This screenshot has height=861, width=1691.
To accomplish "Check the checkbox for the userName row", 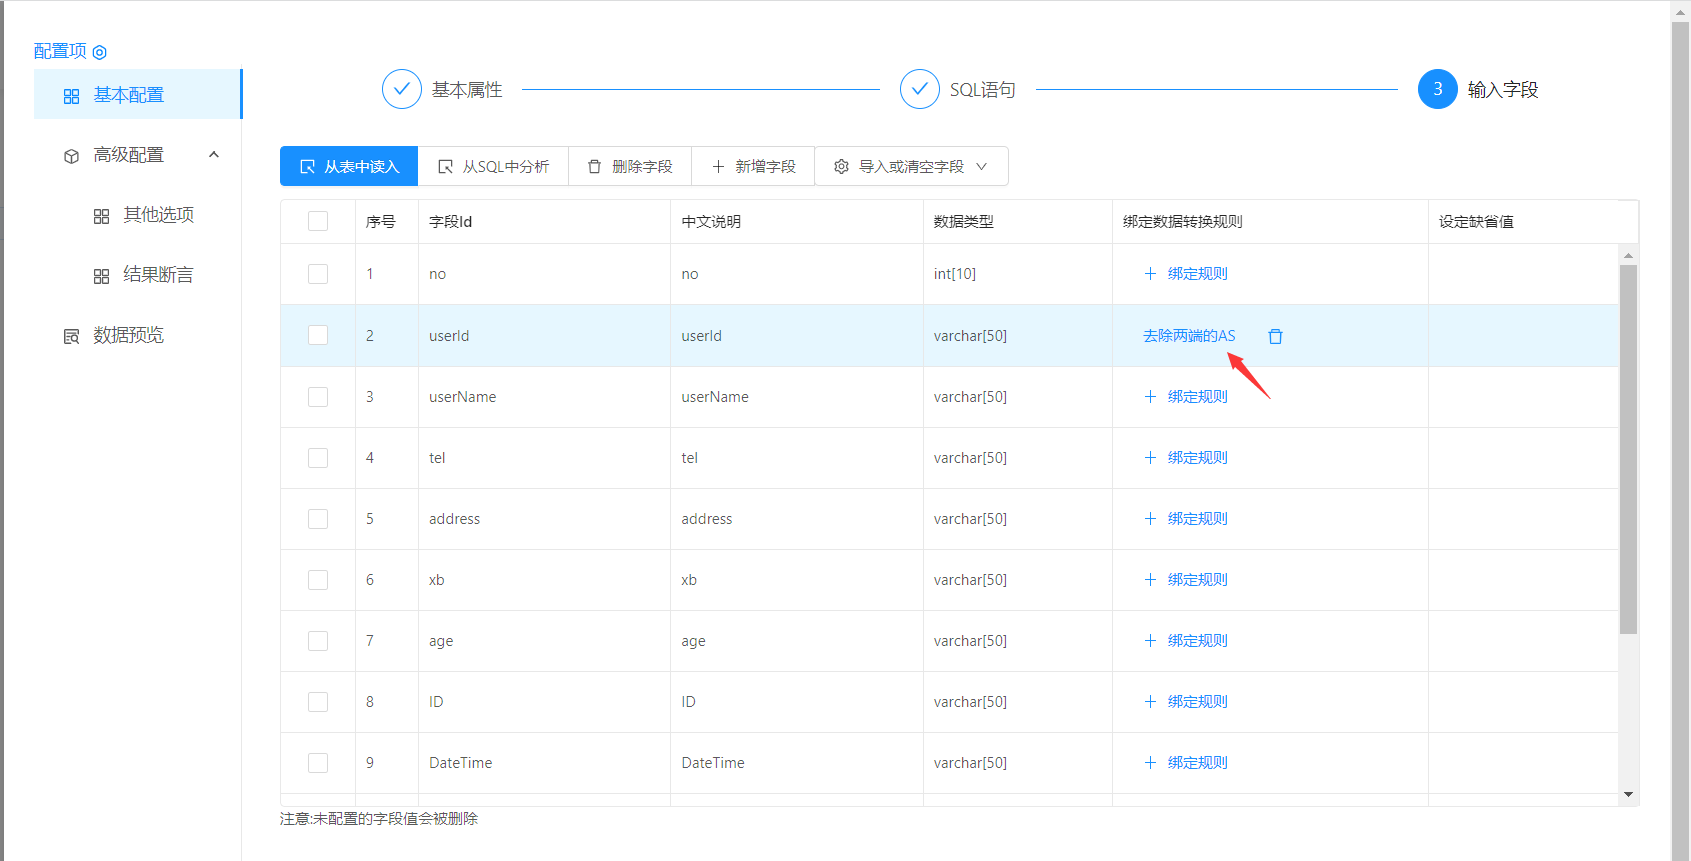I will pos(318,397).
